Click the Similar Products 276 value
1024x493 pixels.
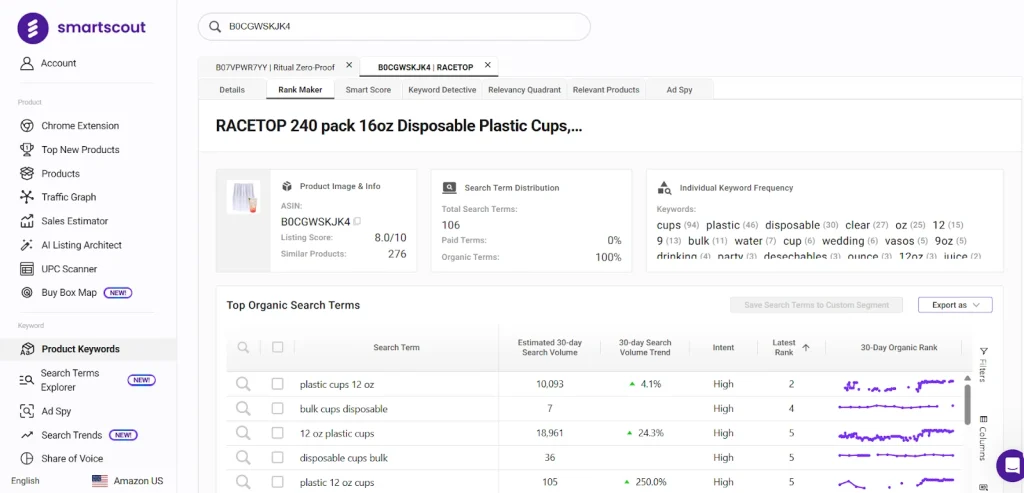tap(397, 254)
